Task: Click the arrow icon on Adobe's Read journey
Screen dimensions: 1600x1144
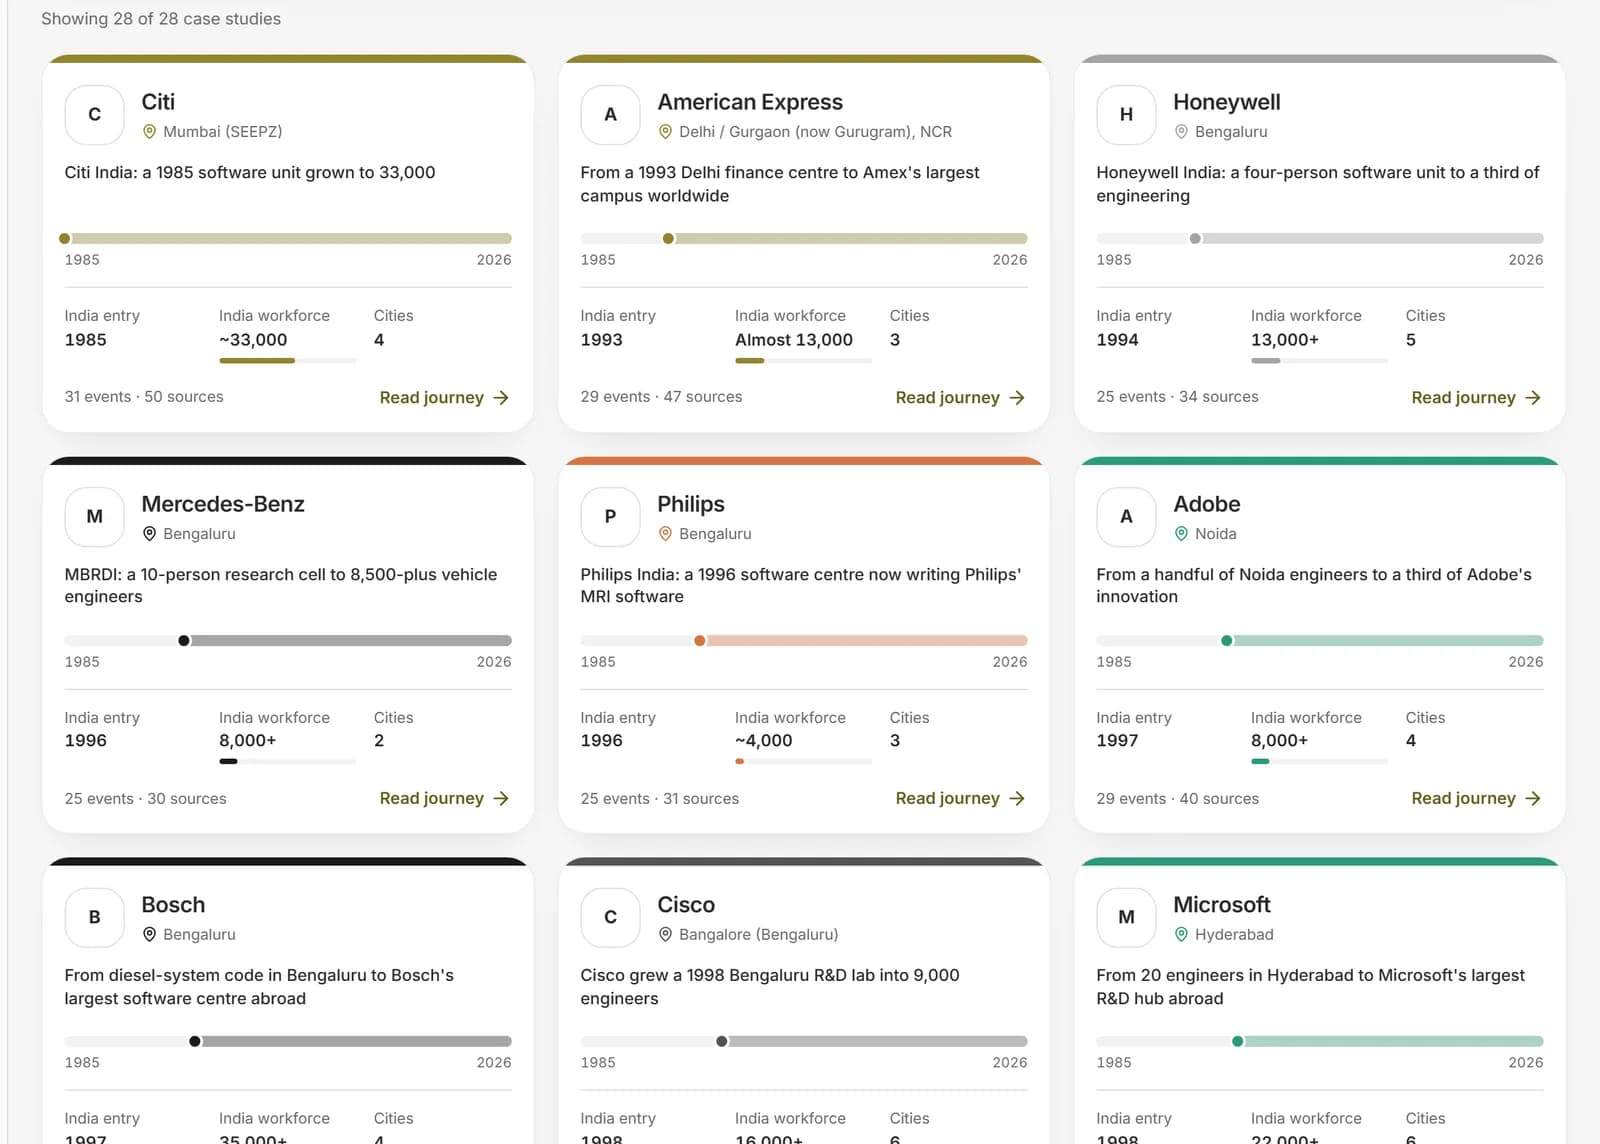Action: point(1533,798)
